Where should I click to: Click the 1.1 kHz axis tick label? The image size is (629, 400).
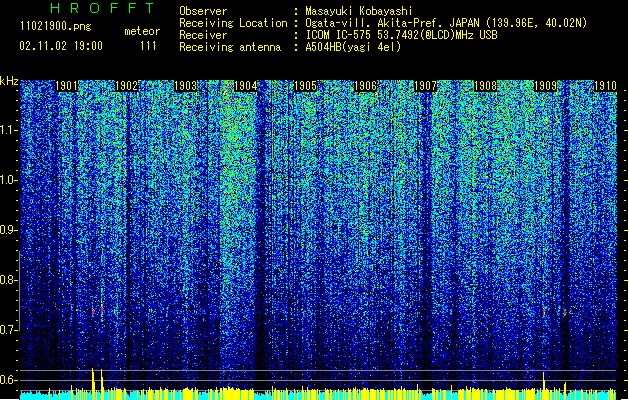pos(8,130)
